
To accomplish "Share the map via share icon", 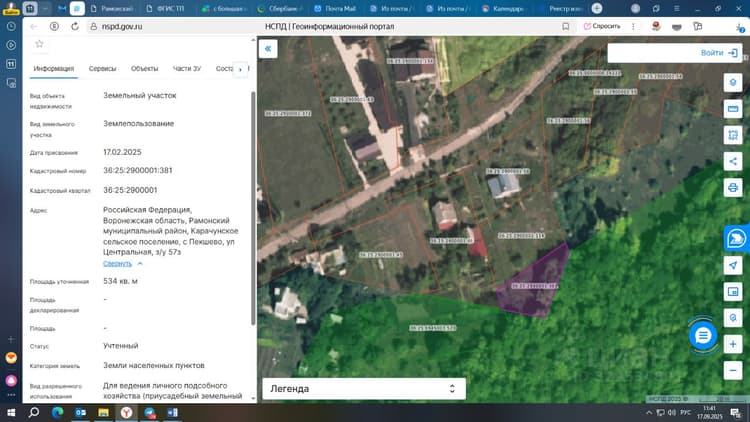I will (732, 161).
